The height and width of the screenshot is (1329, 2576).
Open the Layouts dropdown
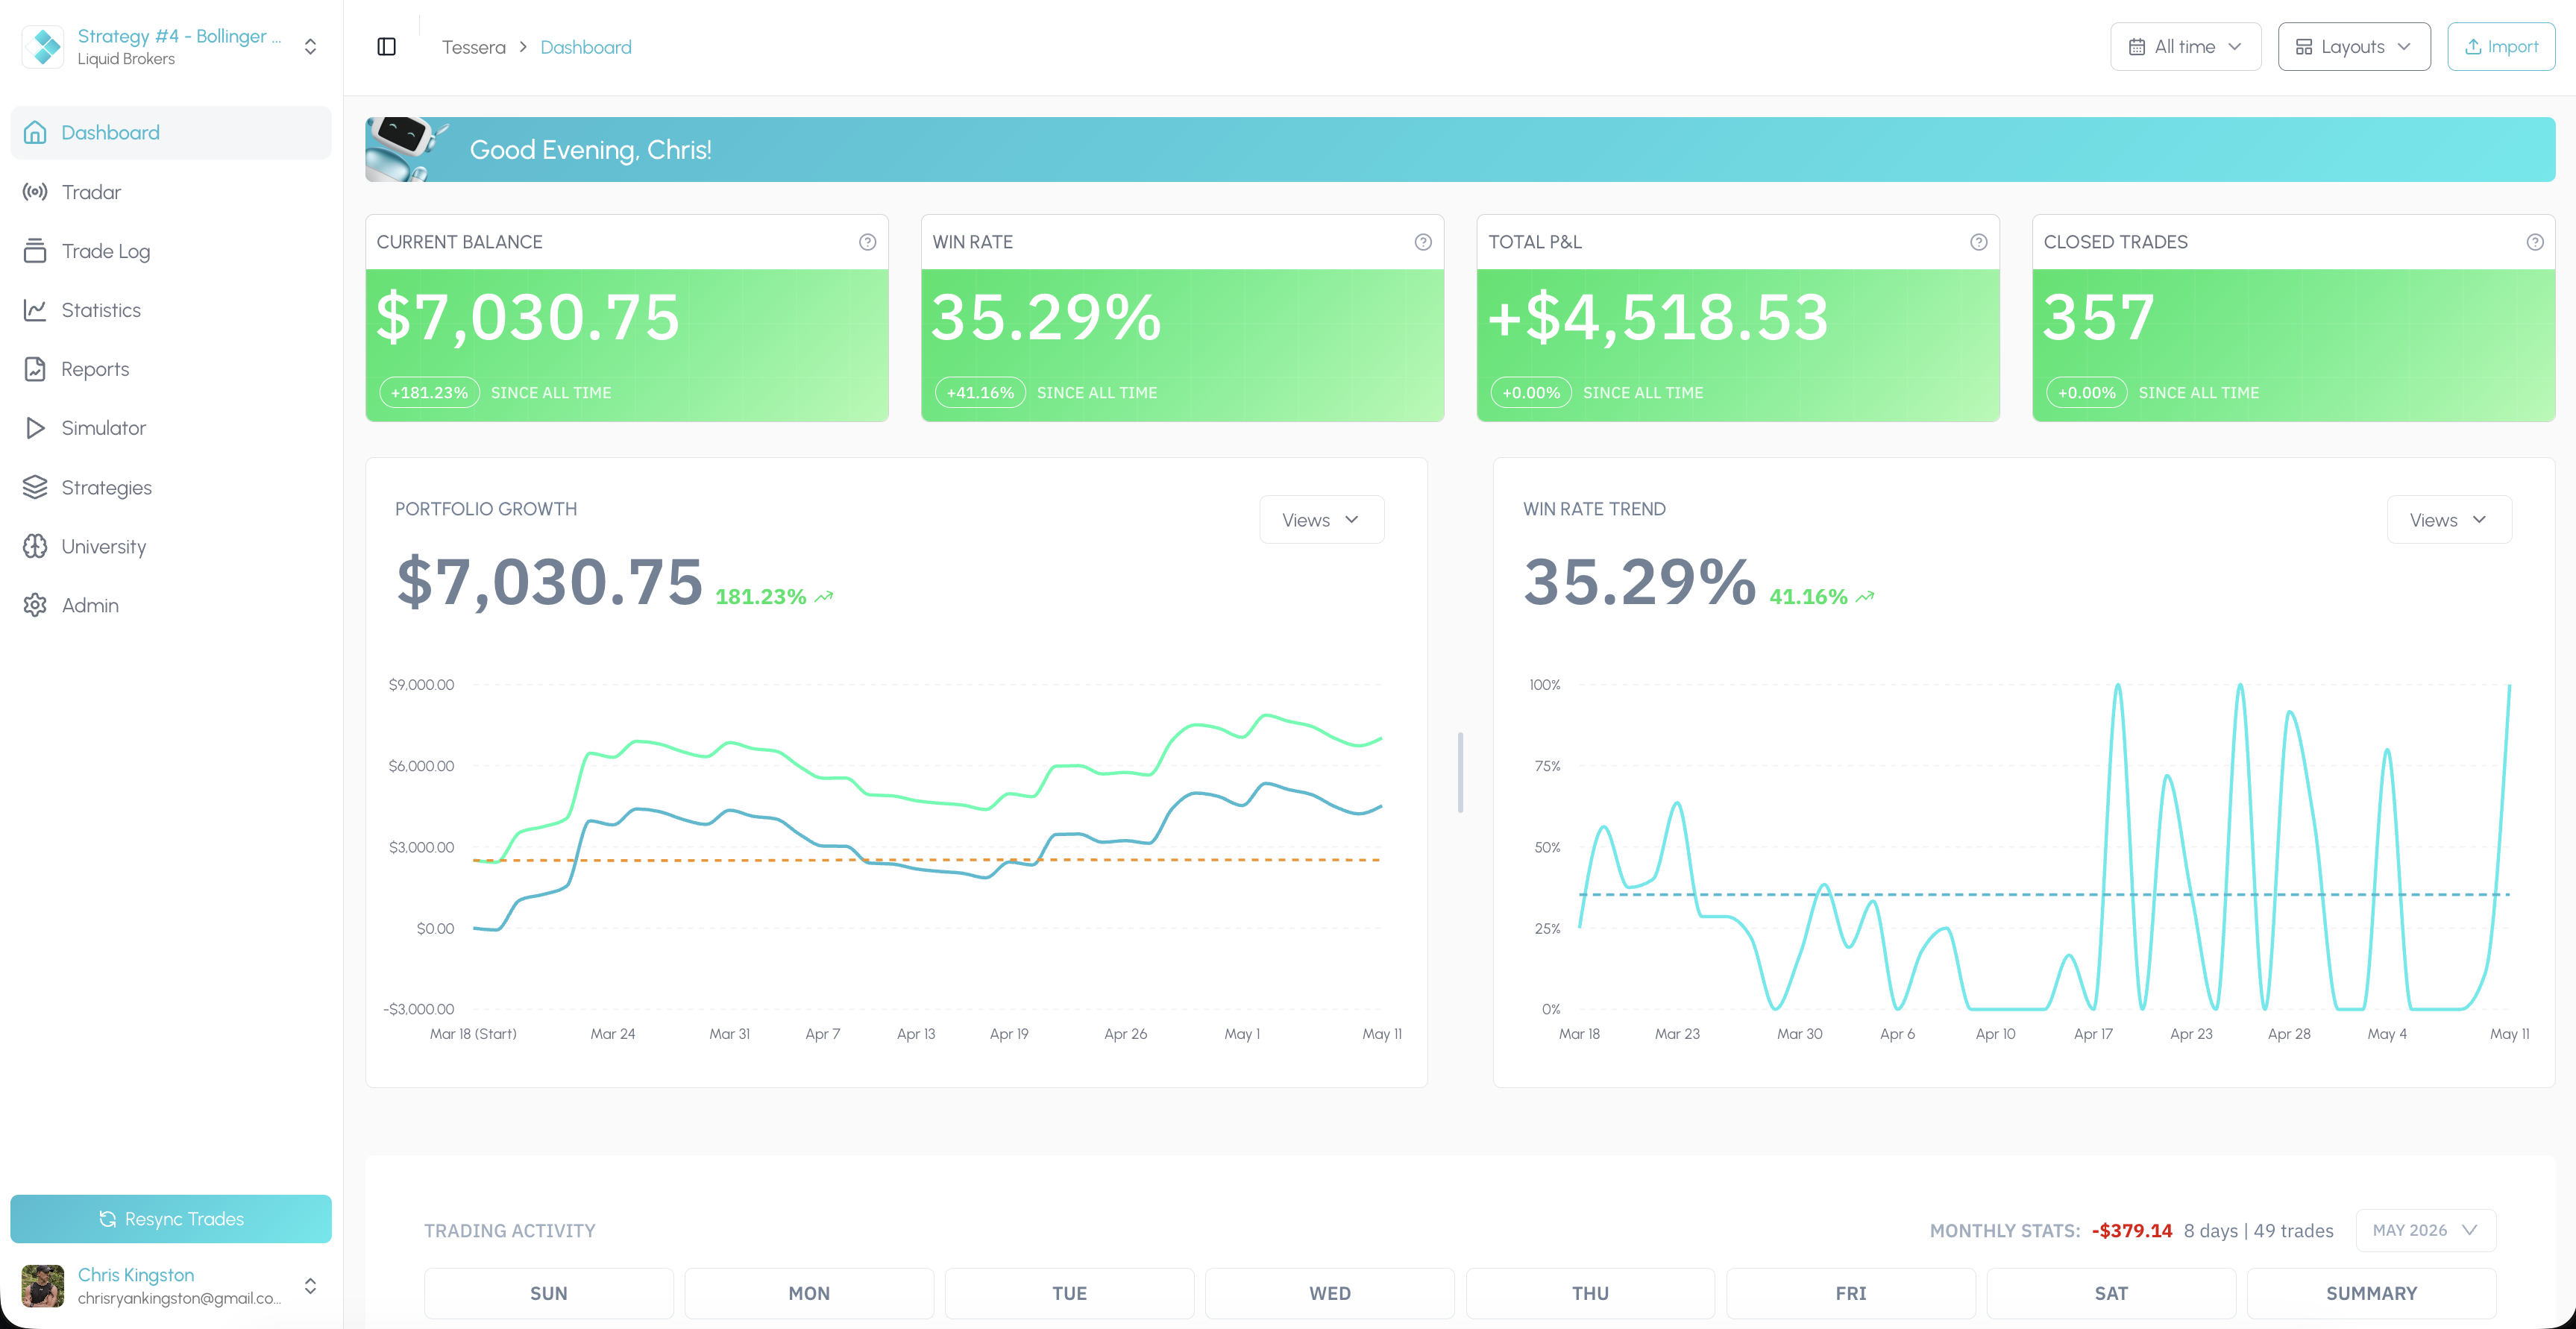tap(2353, 47)
